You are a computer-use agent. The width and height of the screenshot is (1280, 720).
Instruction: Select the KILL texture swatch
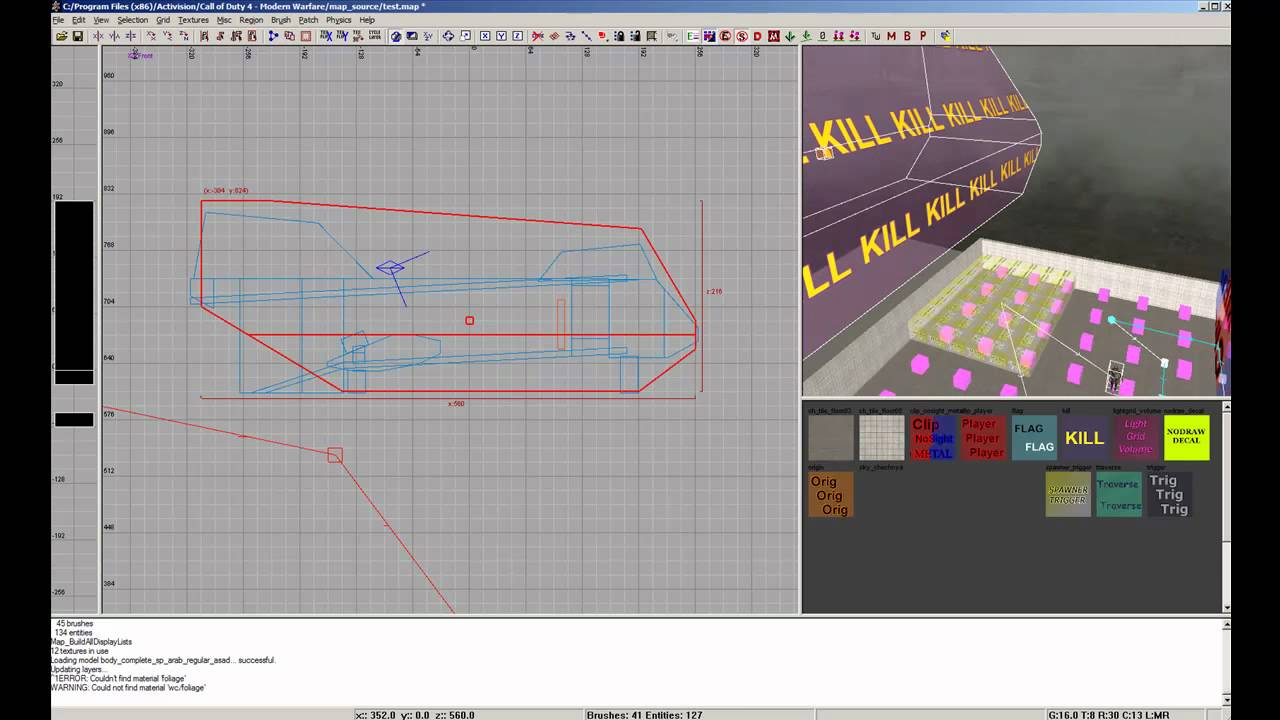[1084, 438]
